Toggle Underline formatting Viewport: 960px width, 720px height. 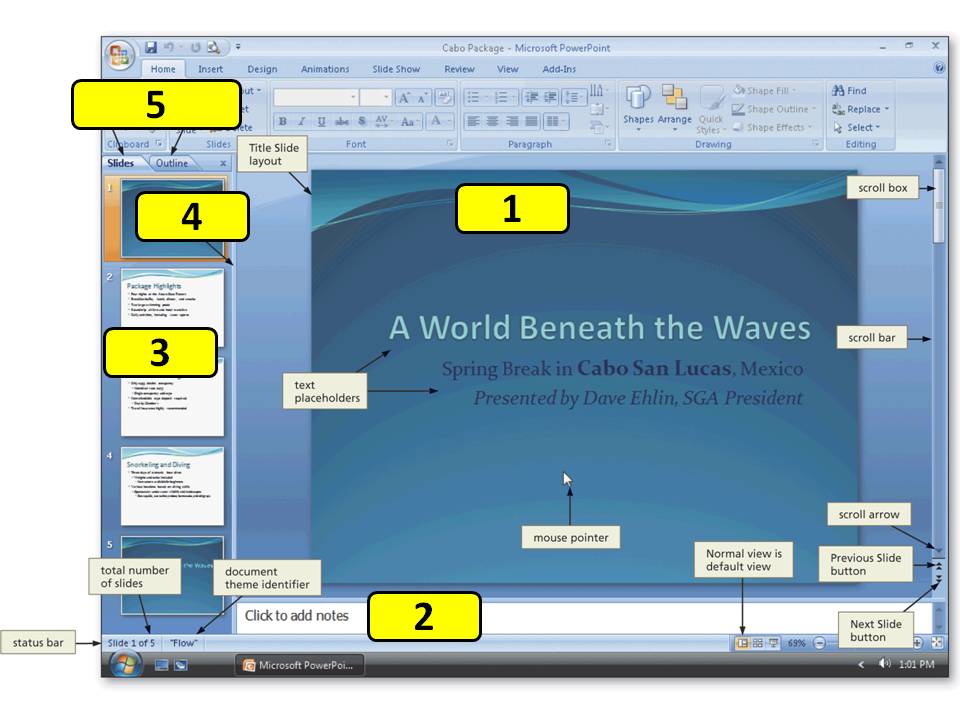click(x=321, y=121)
